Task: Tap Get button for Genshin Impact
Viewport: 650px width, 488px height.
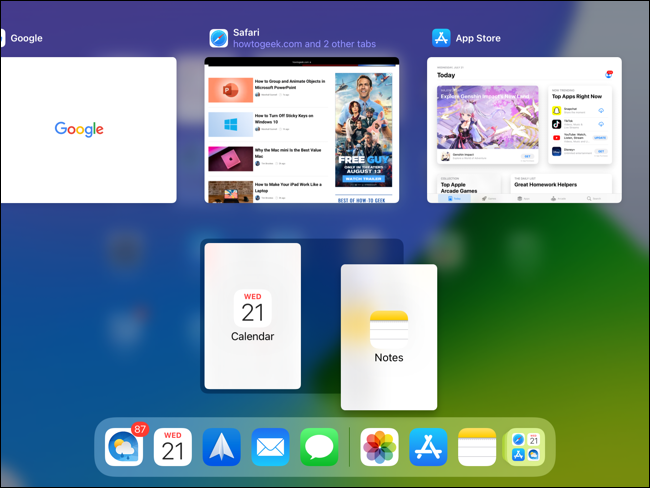Action: pos(527,156)
